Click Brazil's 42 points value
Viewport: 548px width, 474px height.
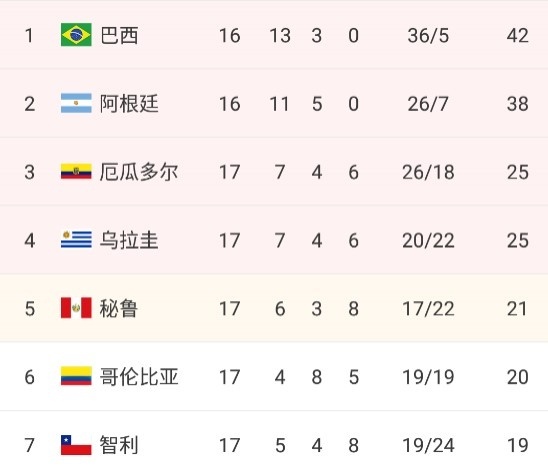pos(518,36)
